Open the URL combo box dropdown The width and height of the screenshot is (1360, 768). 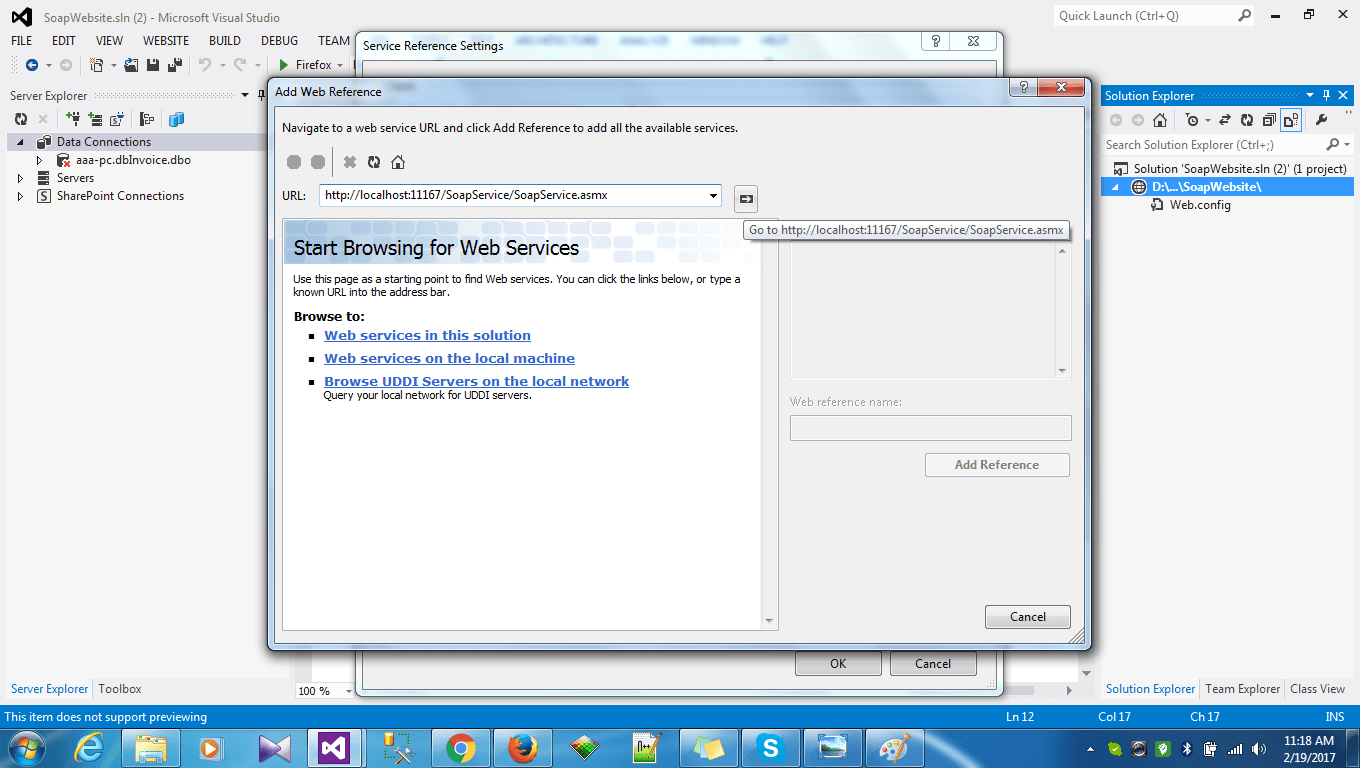coord(713,196)
